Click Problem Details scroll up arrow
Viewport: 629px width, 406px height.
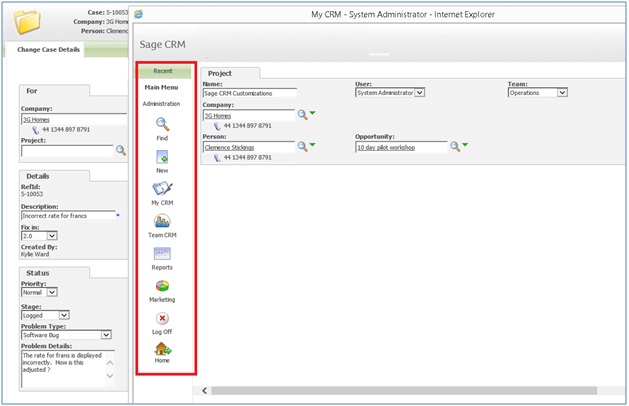(x=110, y=363)
